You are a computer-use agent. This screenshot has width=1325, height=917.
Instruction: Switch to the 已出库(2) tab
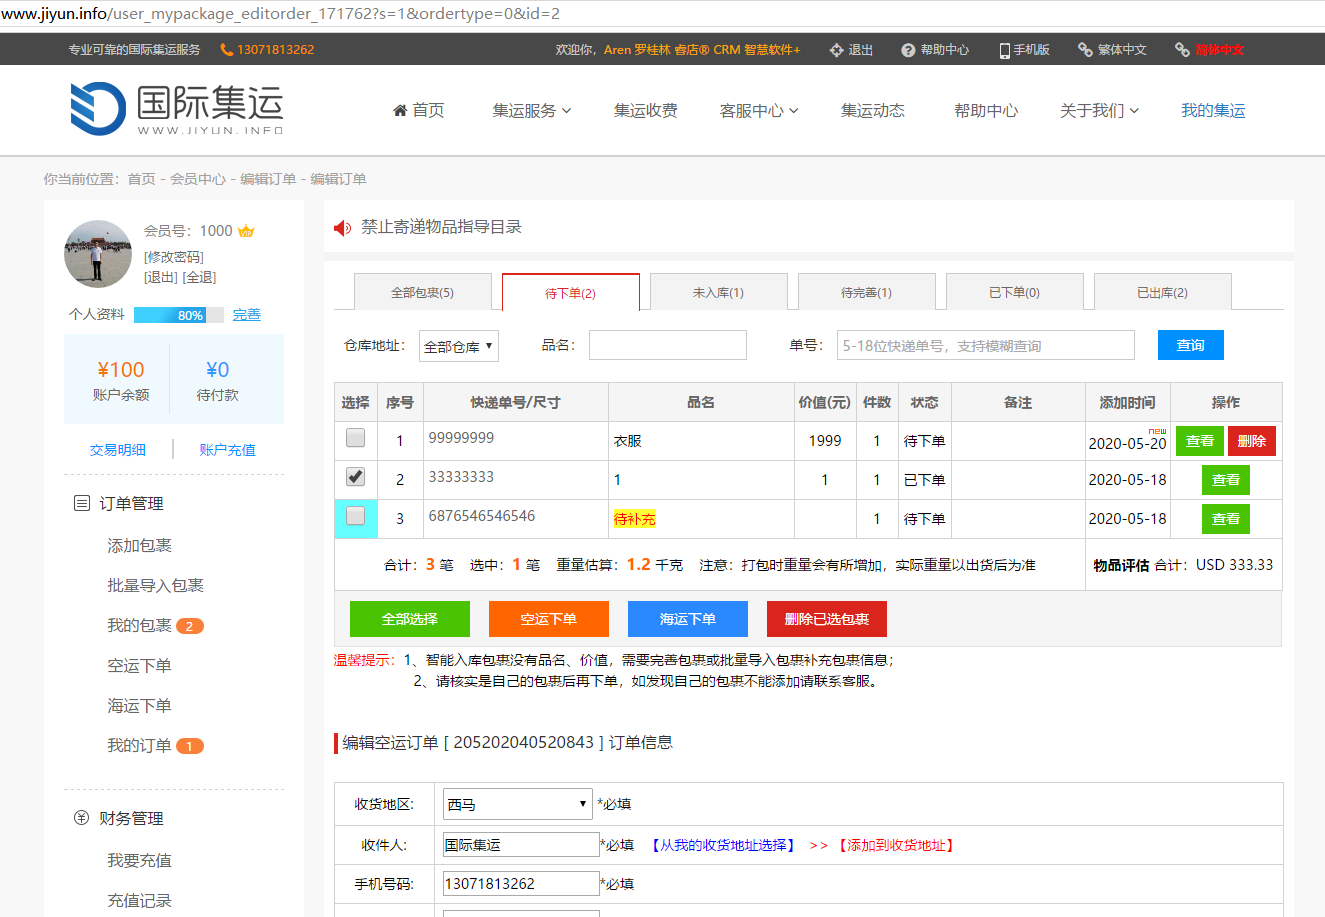point(1162,293)
